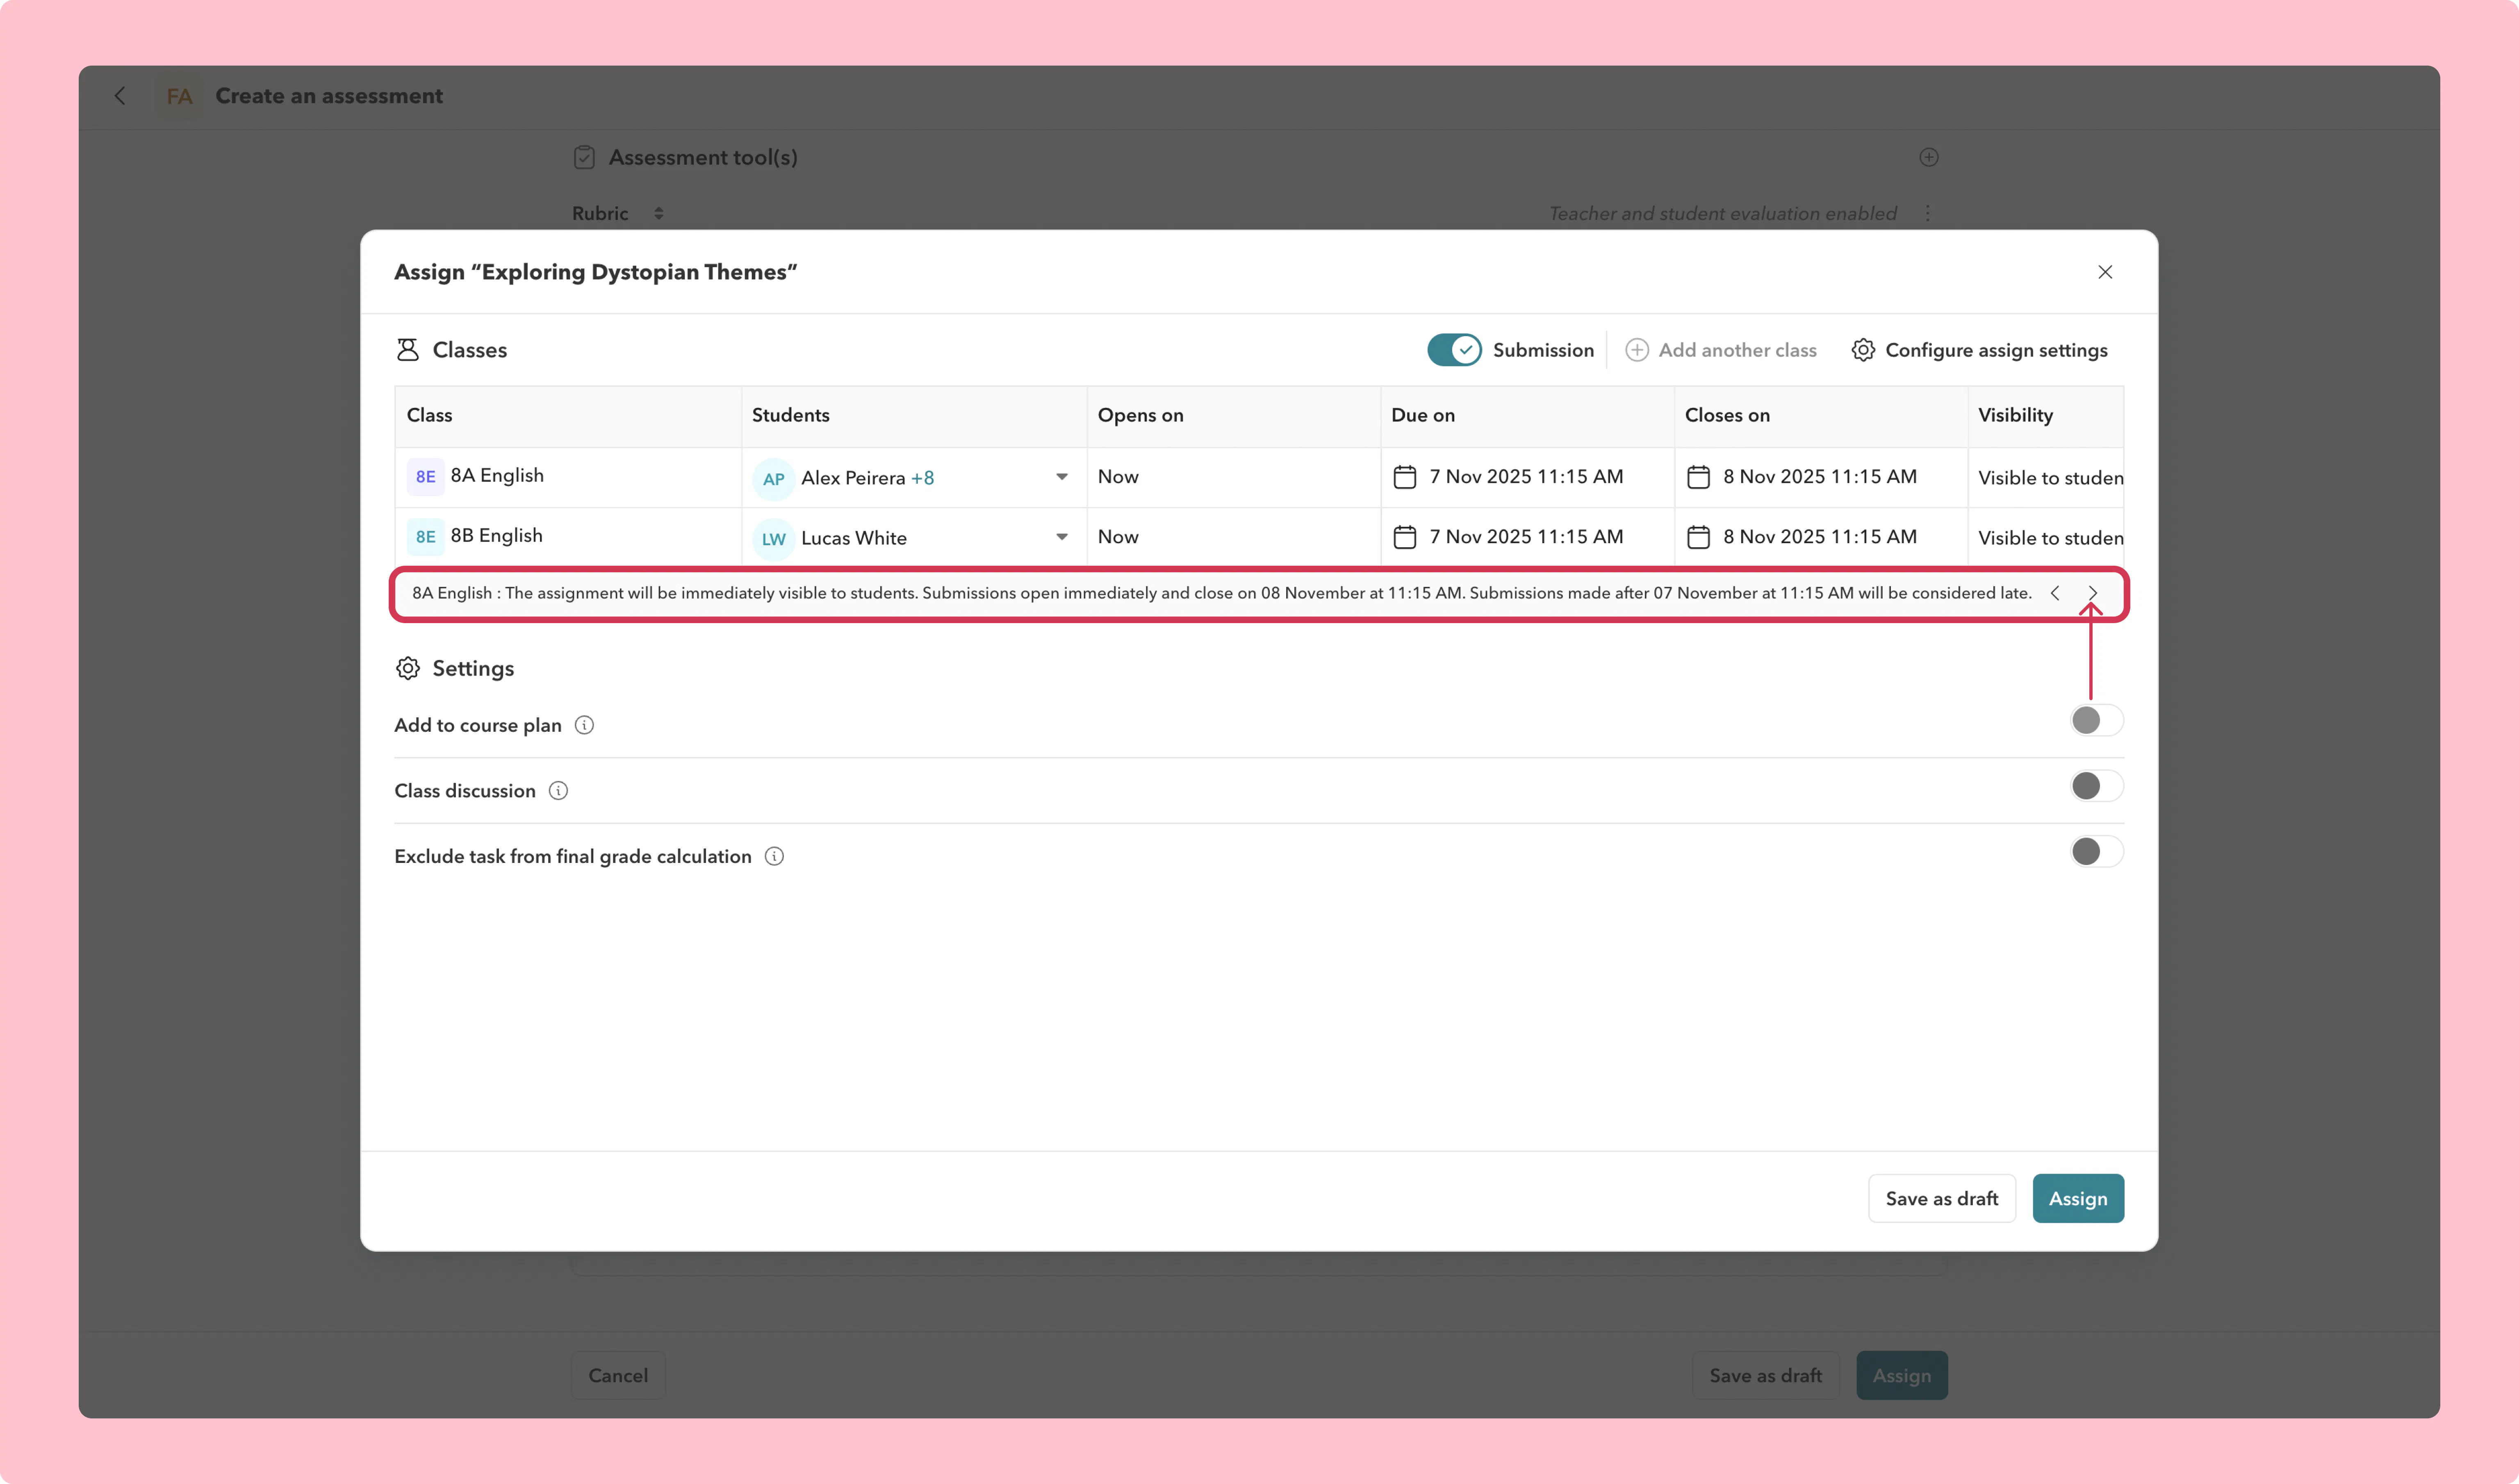The height and width of the screenshot is (1484, 2519).
Task: Go to previous class summary message
Action: [x=2055, y=593]
